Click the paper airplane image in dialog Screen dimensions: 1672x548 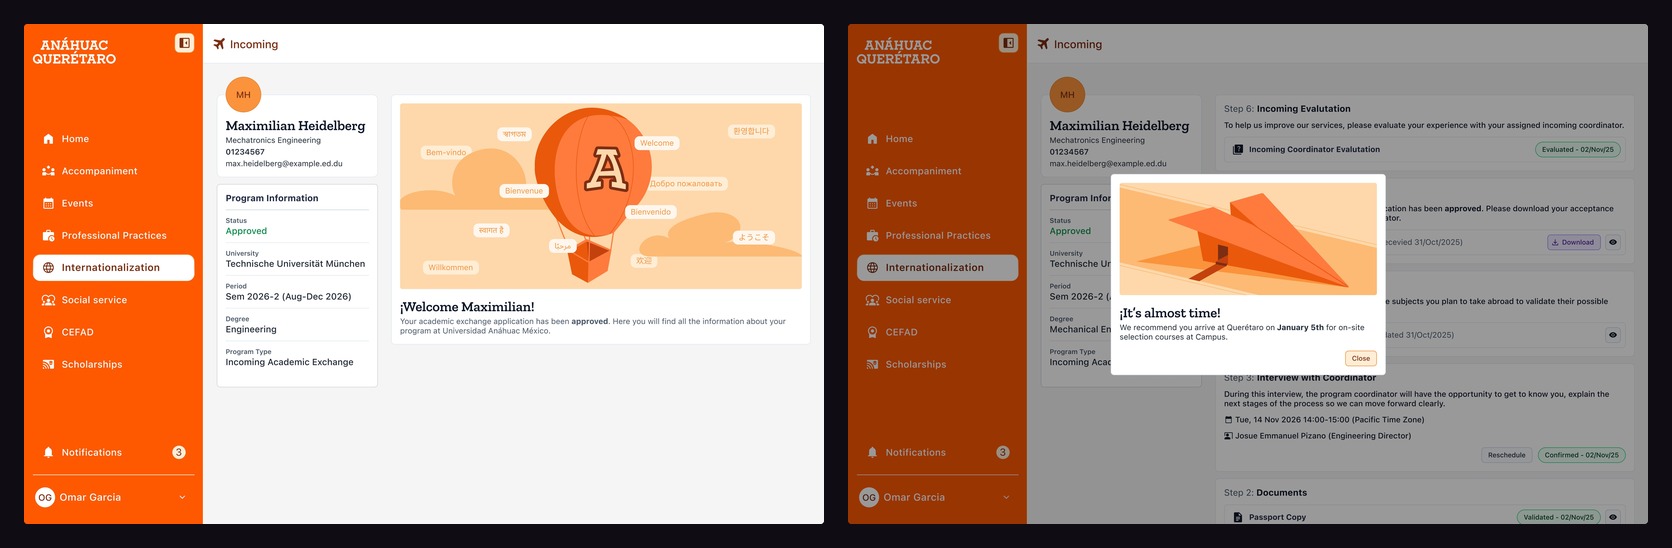[x=1248, y=239]
